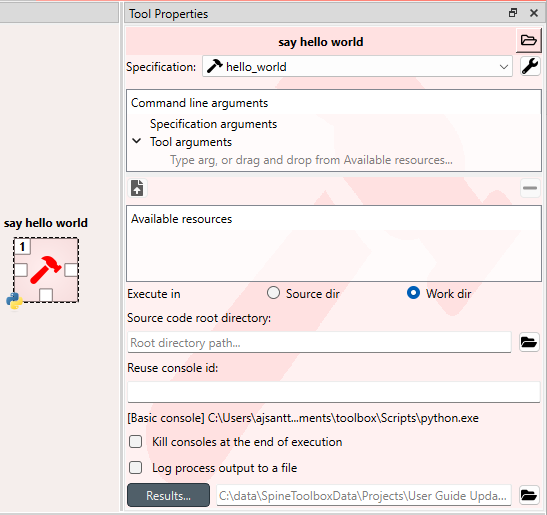Click the bottom connector slot of tool item
This screenshot has width=547, height=515.
point(46,295)
